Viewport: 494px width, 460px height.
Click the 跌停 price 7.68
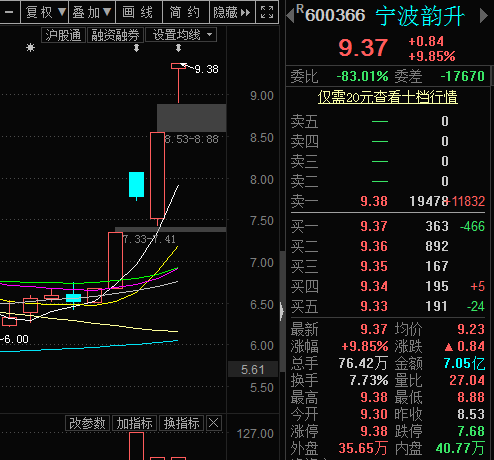[471, 431]
